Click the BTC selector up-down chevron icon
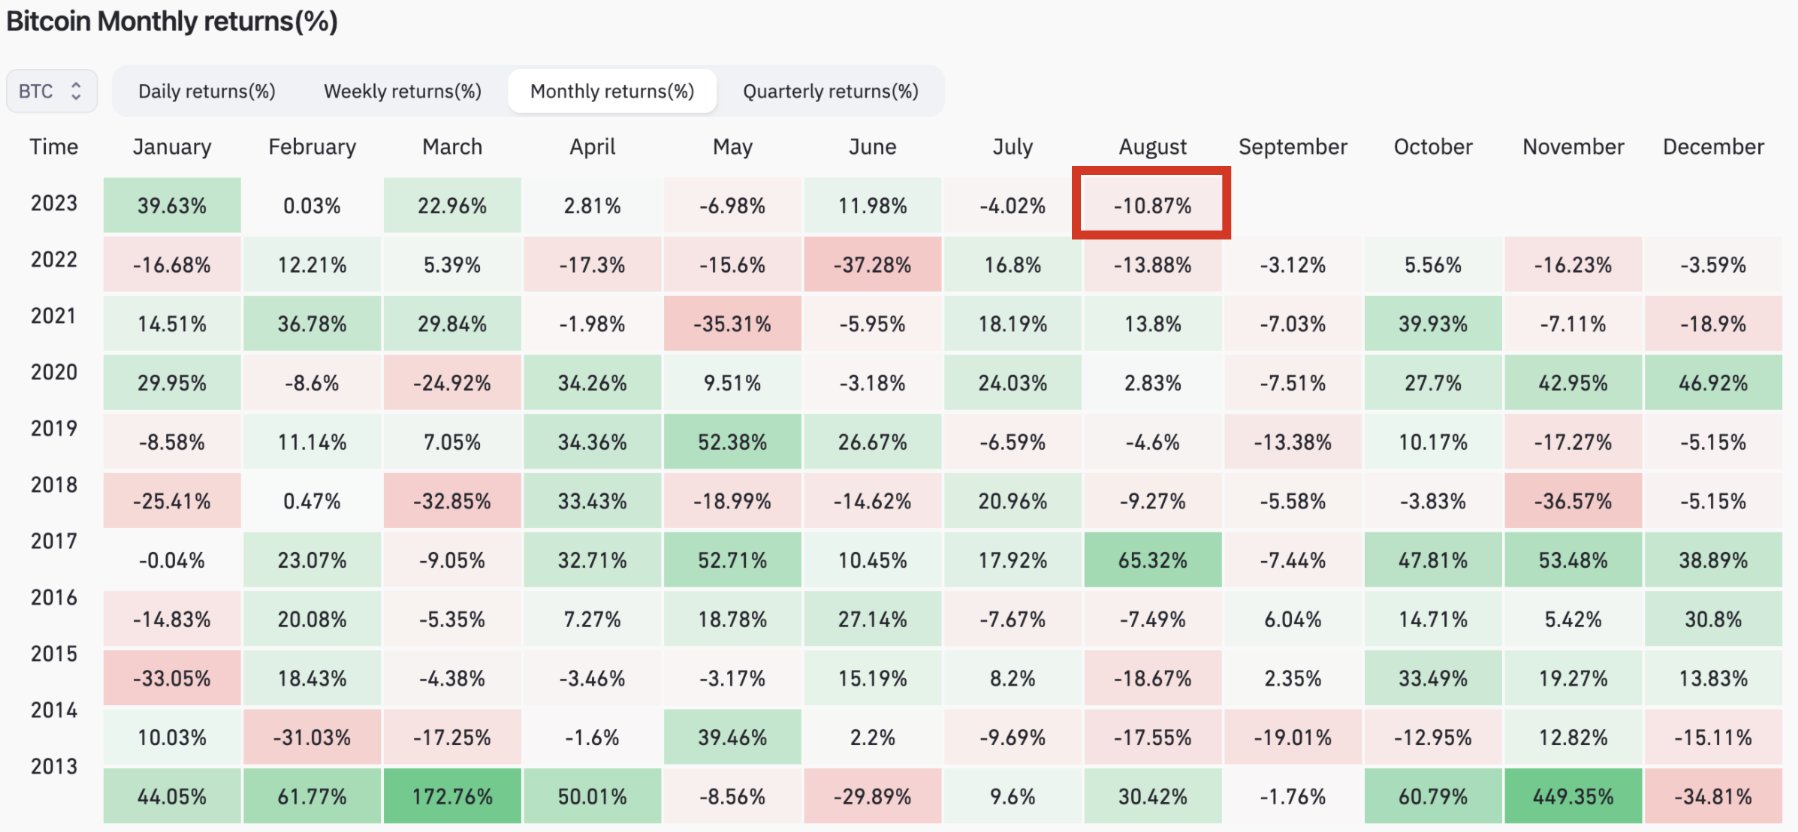This screenshot has width=1798, height=832. point(76,91)
